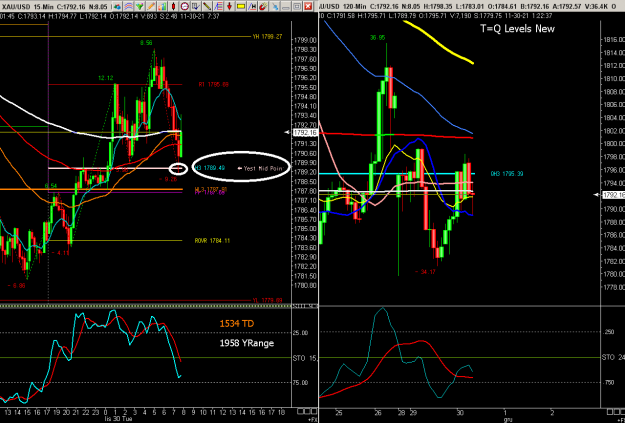Click the +Fx button under 15-Min chart

point(312,419)
